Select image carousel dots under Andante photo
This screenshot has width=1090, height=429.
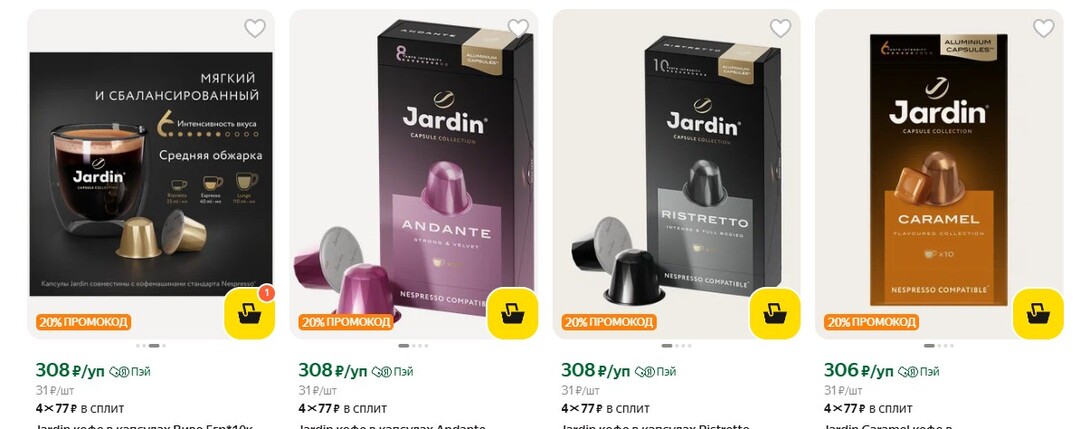(x=414, y=346)
